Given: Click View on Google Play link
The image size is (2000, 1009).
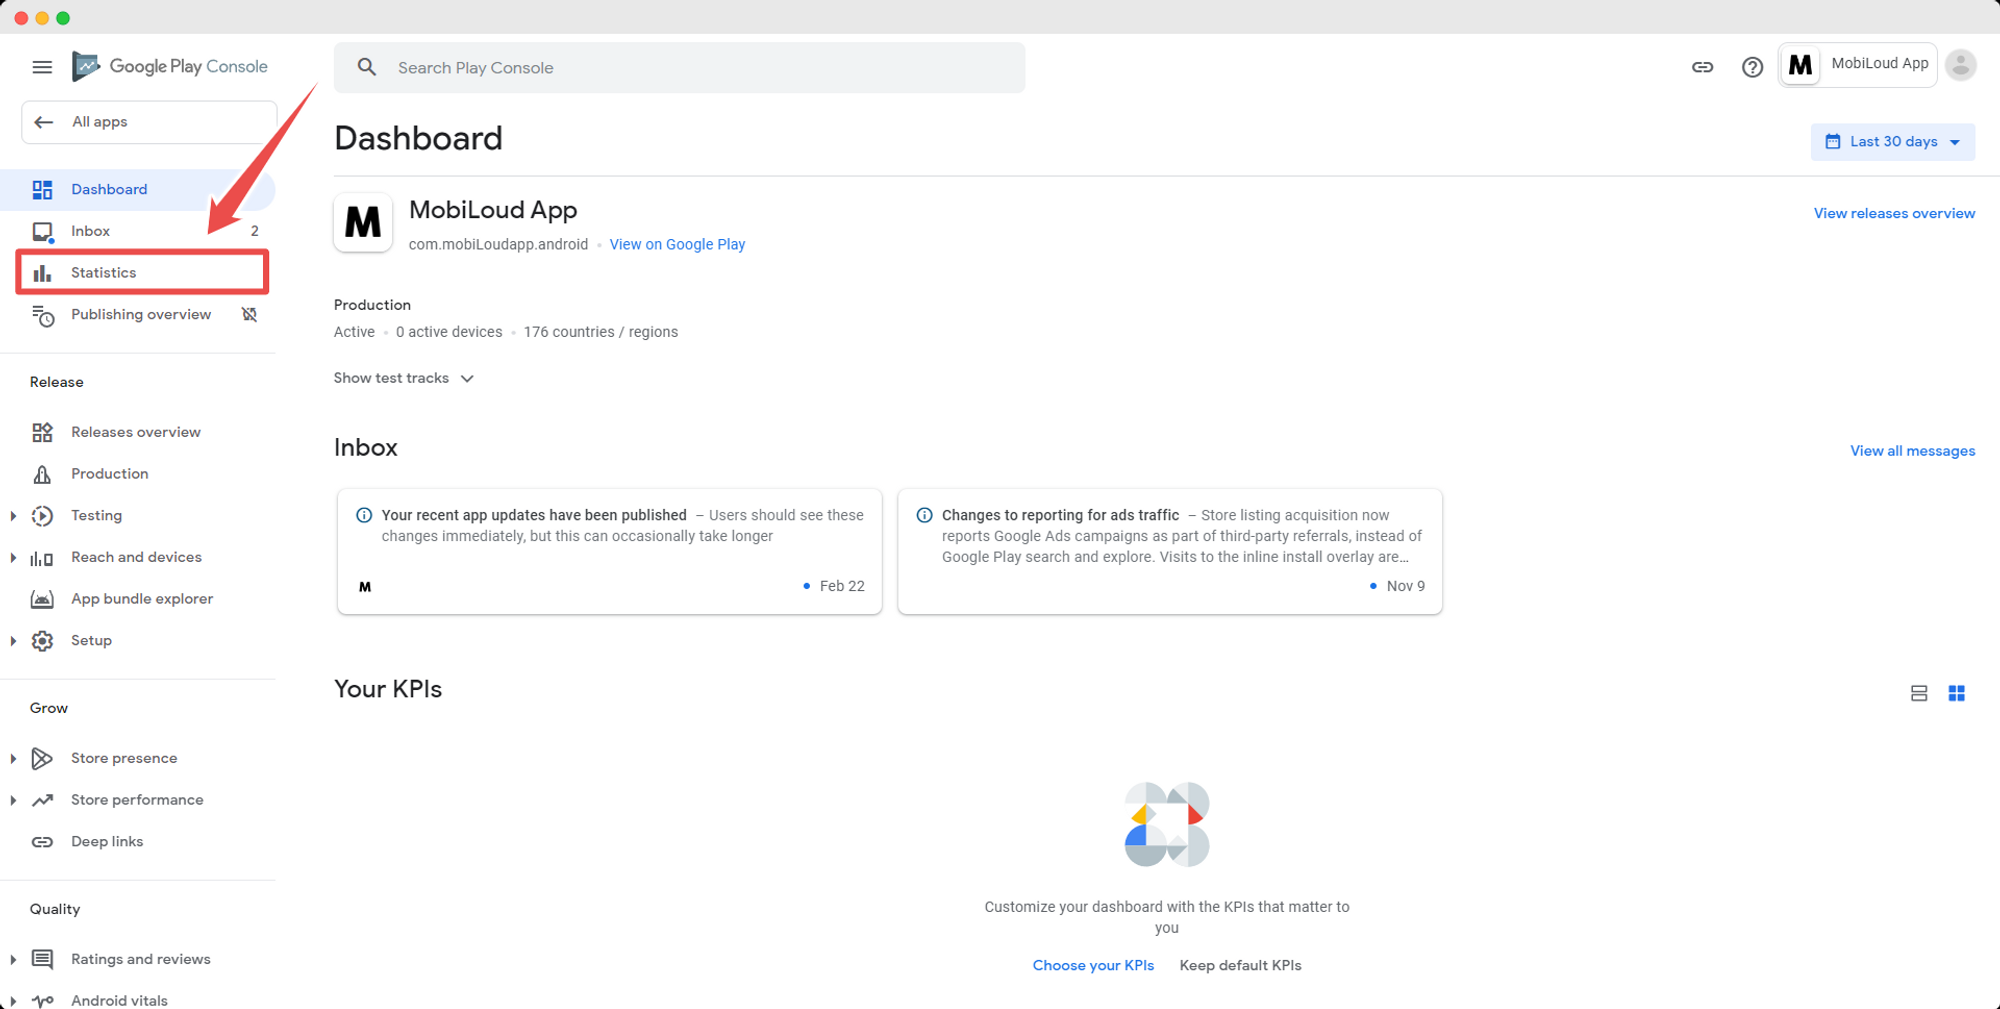Looking at the screenshot, I should [677, 244].
